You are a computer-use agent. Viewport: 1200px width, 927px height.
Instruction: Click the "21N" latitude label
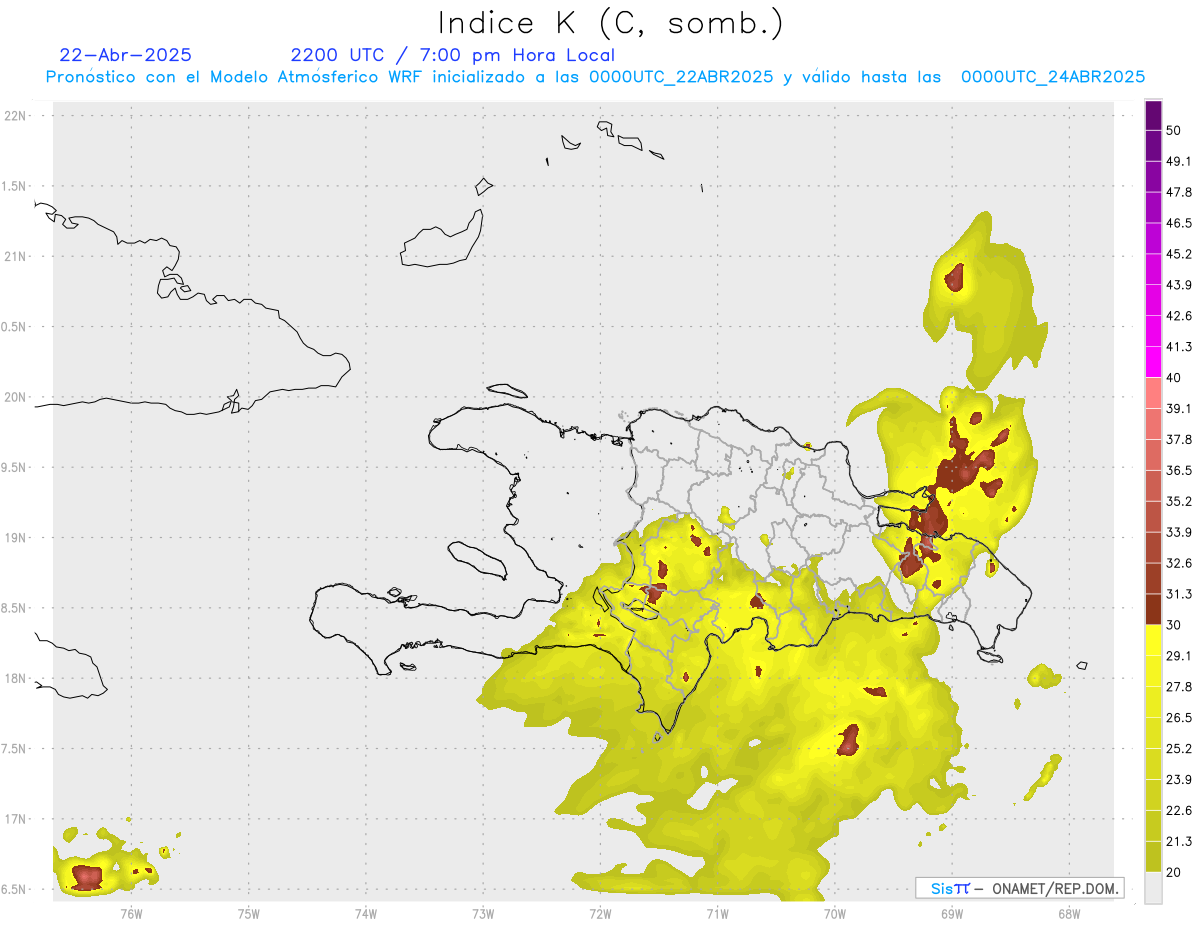(x=16, y=256)
